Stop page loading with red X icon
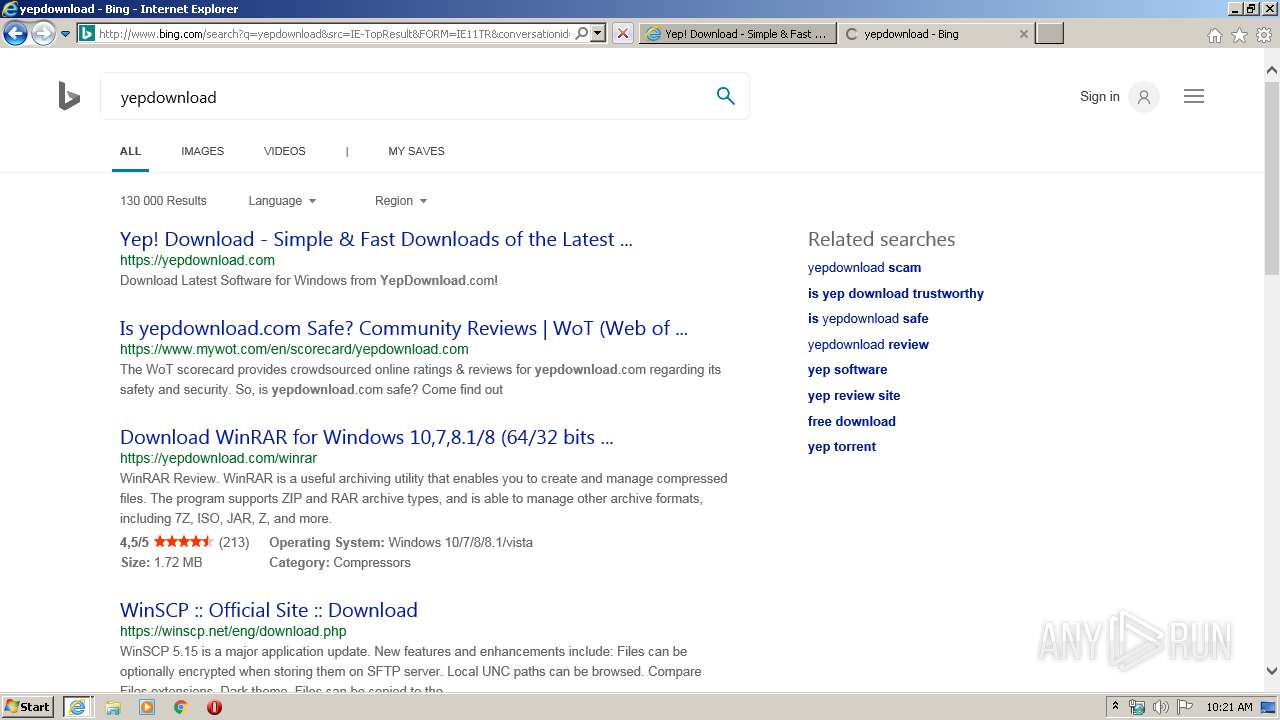Screen dimensions: 1280x720 click(622, 34)
